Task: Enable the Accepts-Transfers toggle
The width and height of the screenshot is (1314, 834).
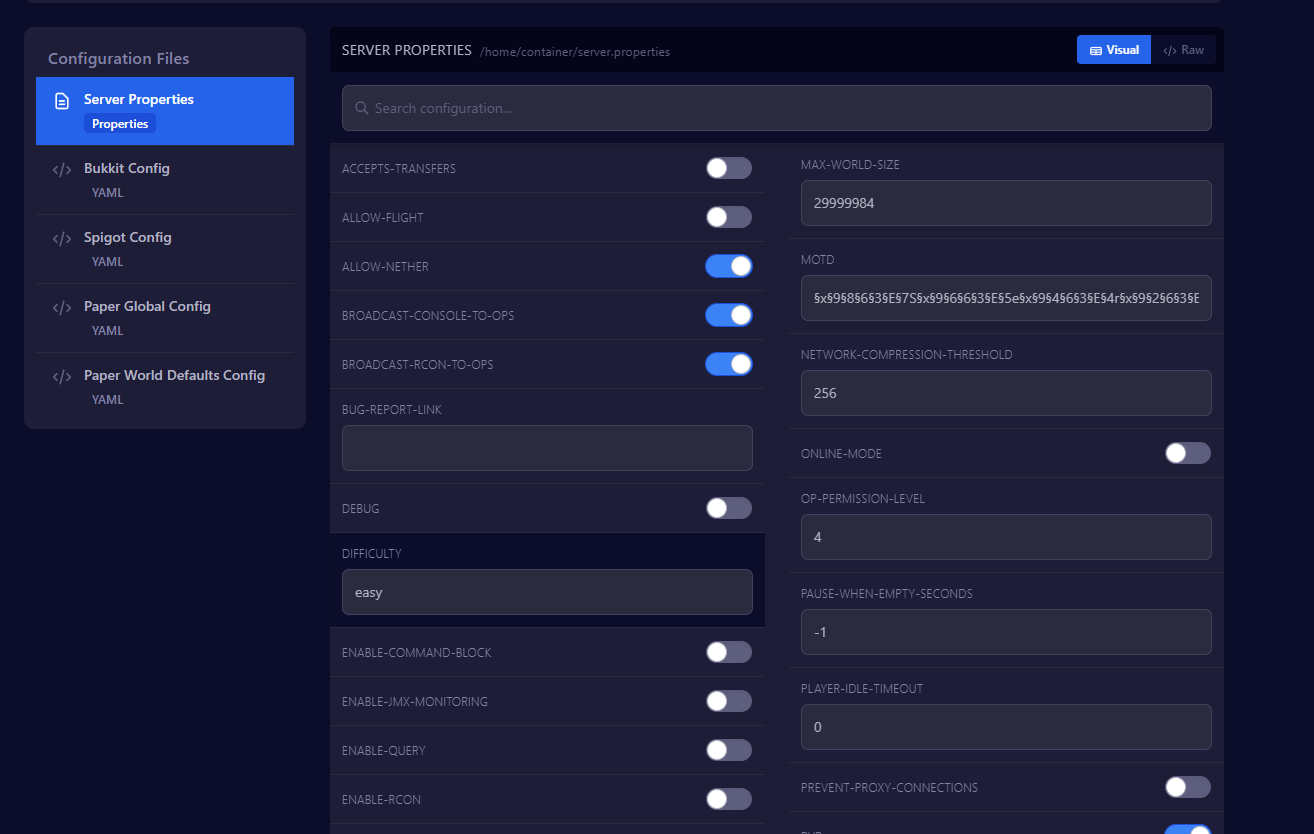Action: click(728, 168)
